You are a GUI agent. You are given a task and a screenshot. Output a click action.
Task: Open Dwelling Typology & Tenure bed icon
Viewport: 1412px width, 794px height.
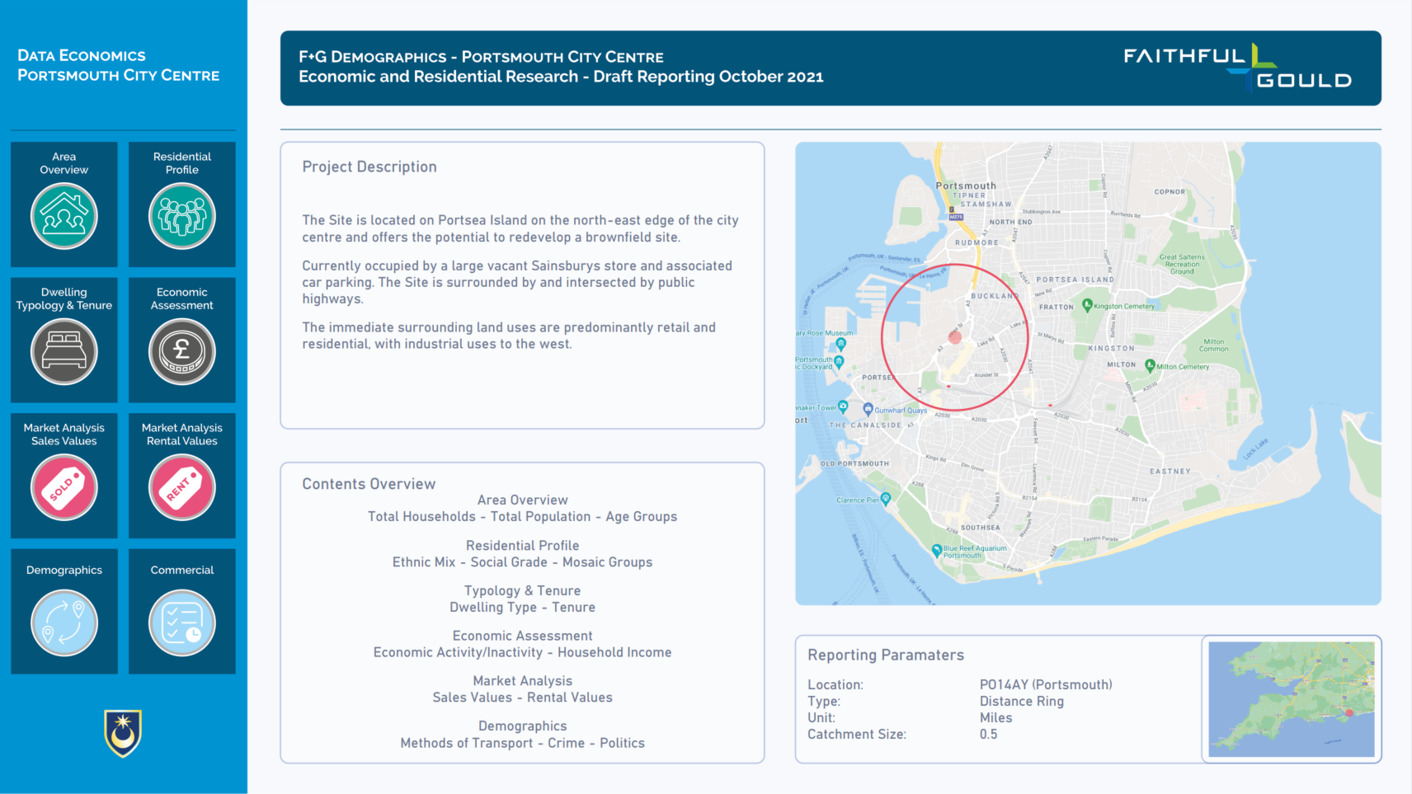tap(64, 351)
